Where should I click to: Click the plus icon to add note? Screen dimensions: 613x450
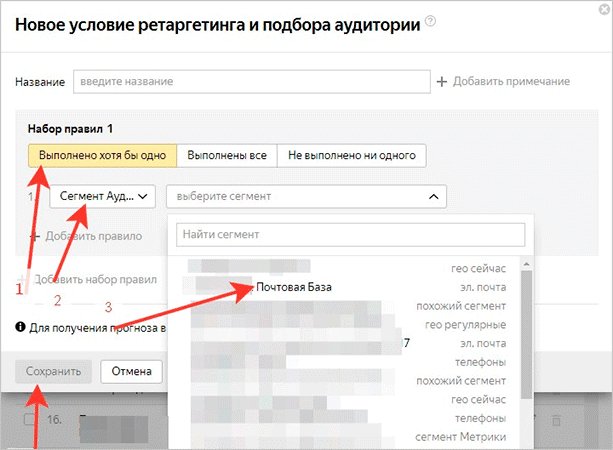pos(442,82)
